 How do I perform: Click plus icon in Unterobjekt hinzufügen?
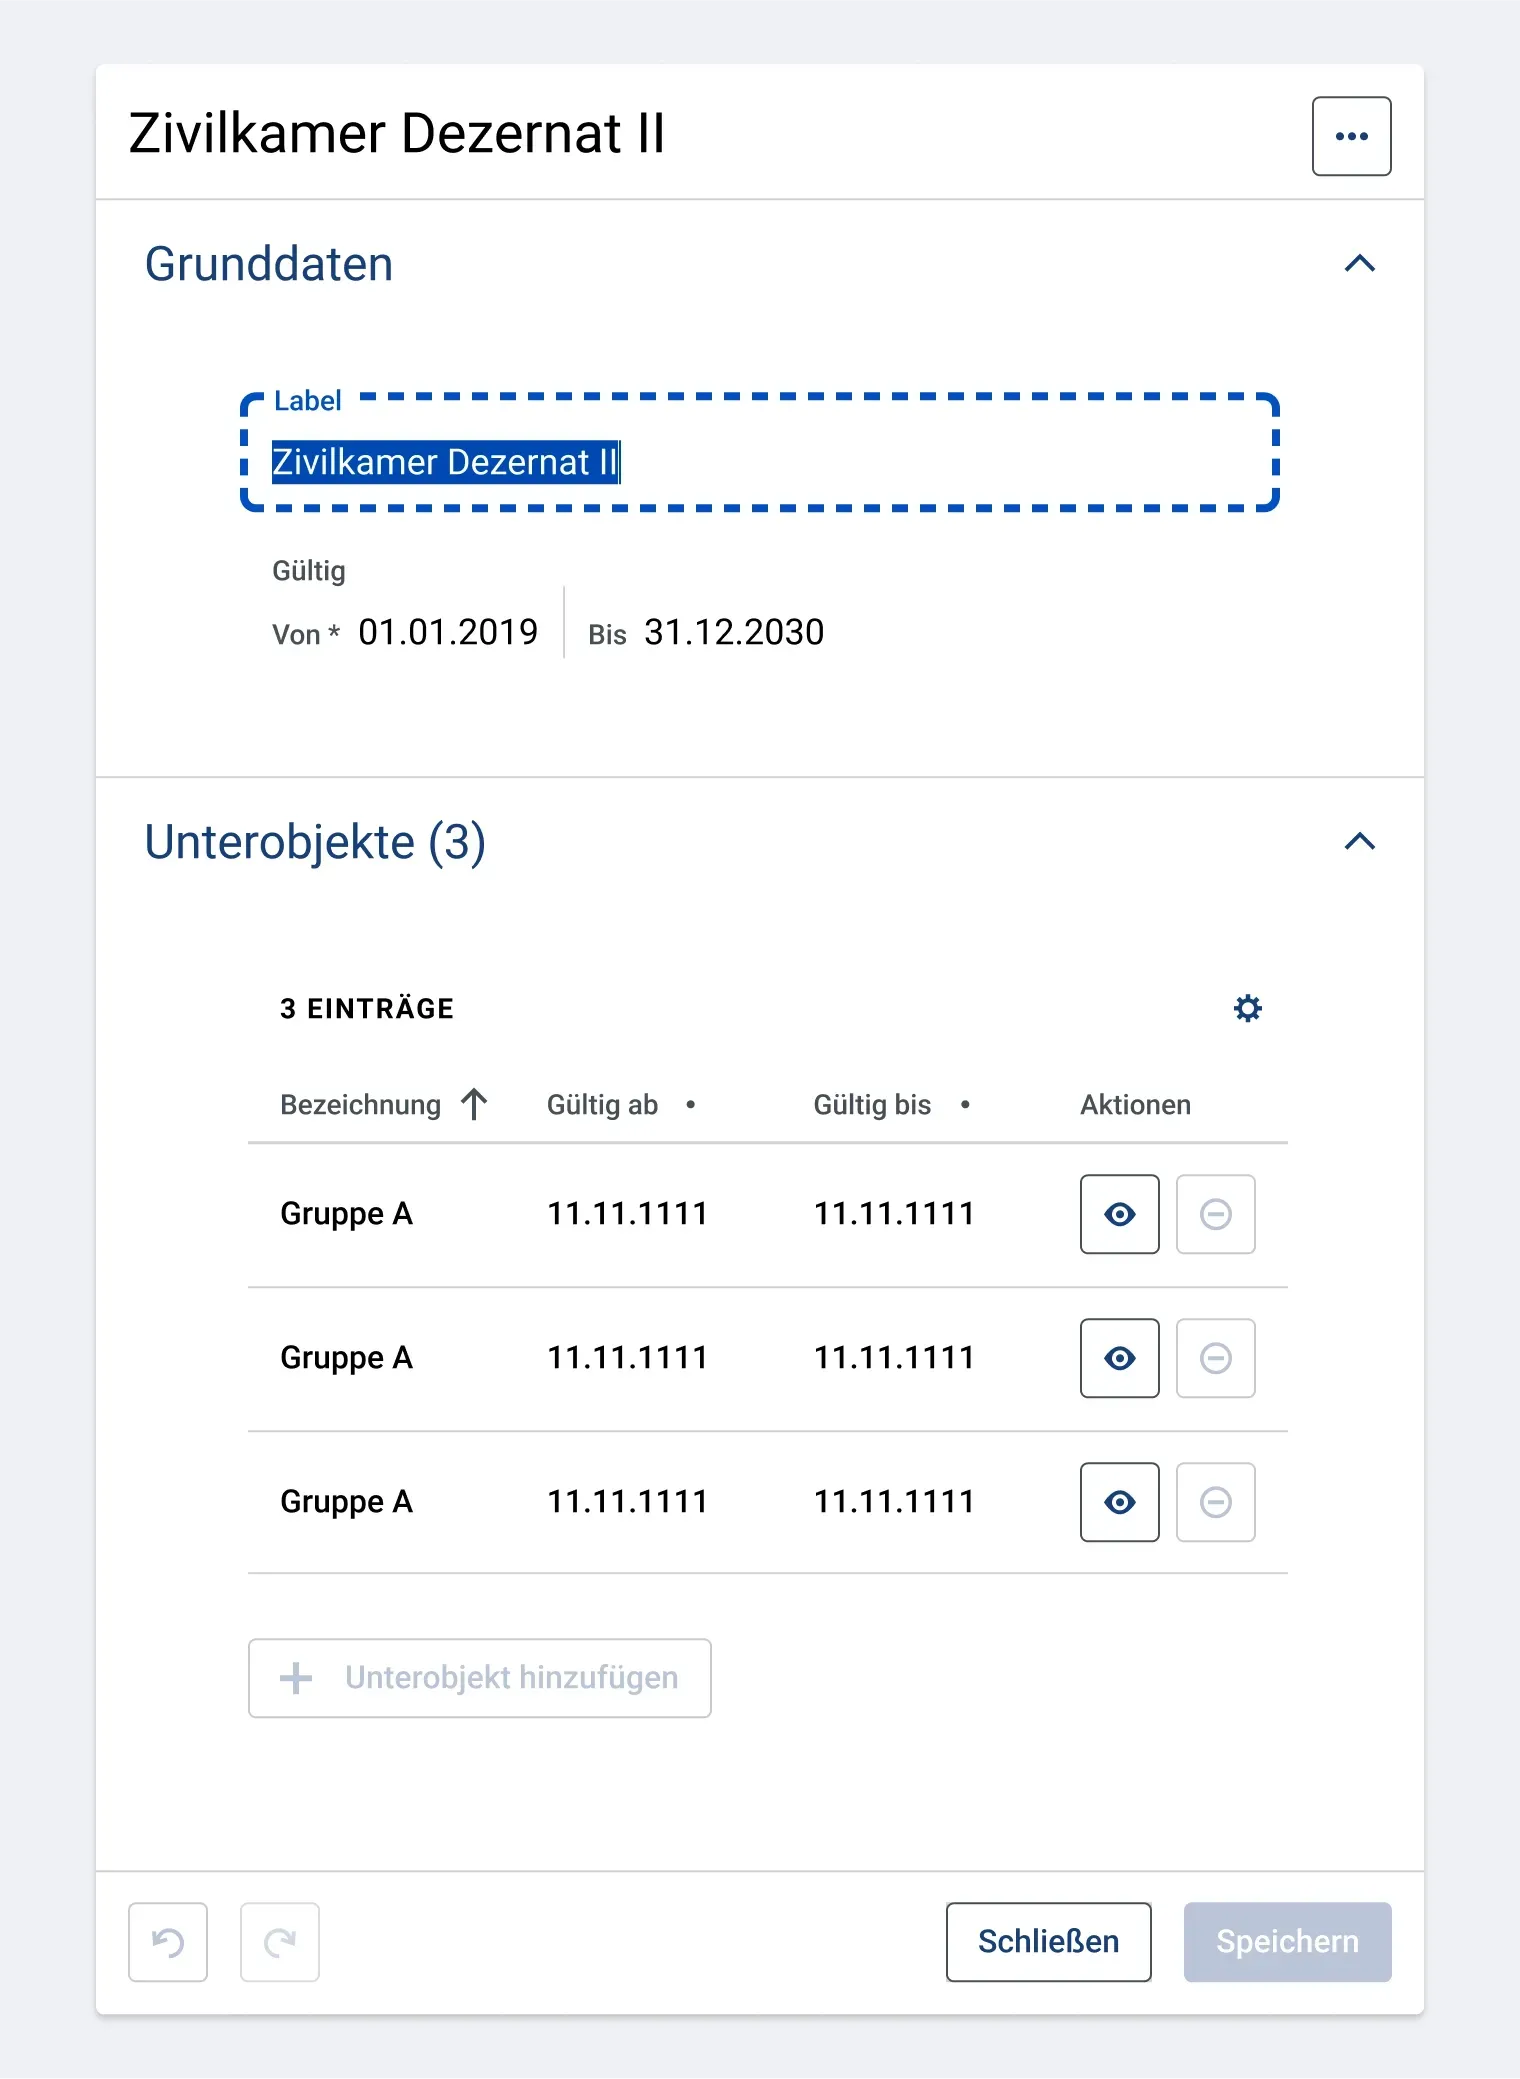[296, 1678]
